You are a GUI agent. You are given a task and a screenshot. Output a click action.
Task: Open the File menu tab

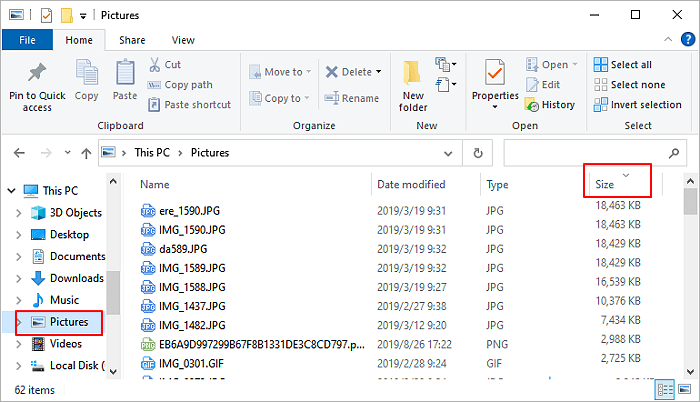tap(27, 40)
